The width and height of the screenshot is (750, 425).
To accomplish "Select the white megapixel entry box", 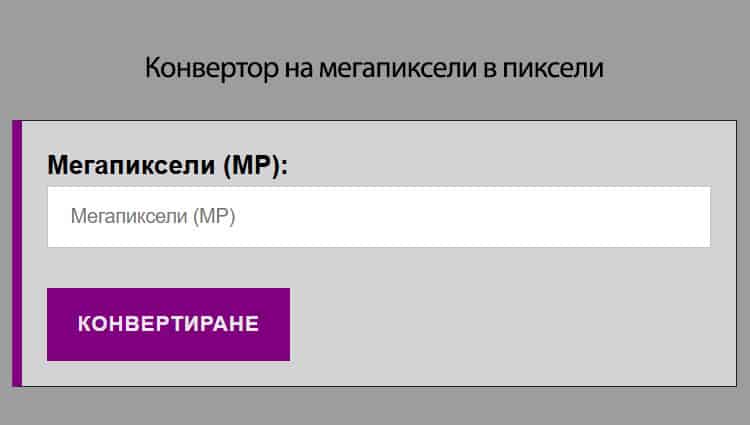I will [x=378, y=217].
